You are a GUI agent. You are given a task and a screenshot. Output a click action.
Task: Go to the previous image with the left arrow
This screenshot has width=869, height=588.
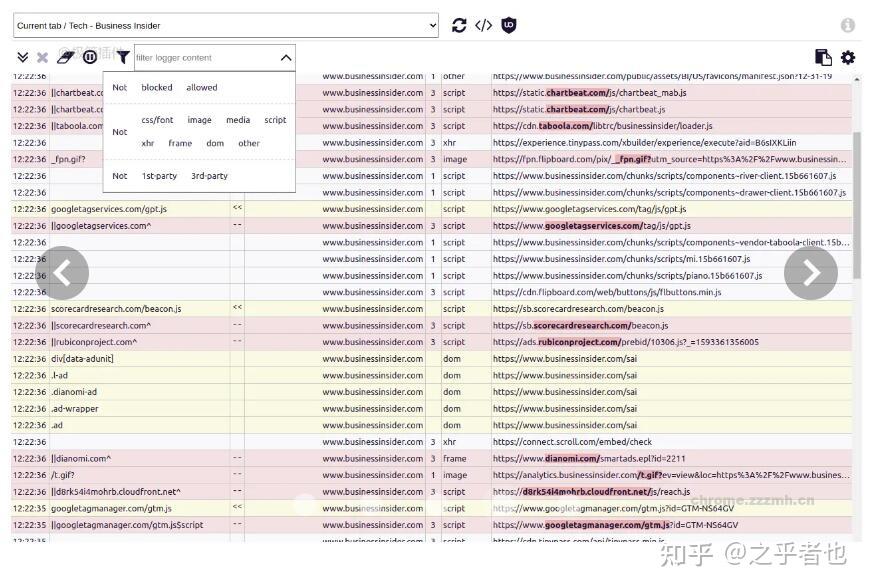pyautogui.click(x=62, y=273)
